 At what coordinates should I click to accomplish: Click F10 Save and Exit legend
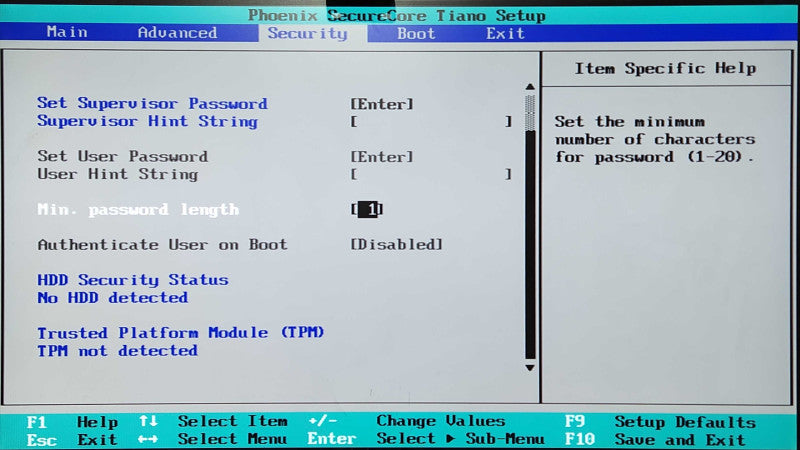(x=655, y=439)
